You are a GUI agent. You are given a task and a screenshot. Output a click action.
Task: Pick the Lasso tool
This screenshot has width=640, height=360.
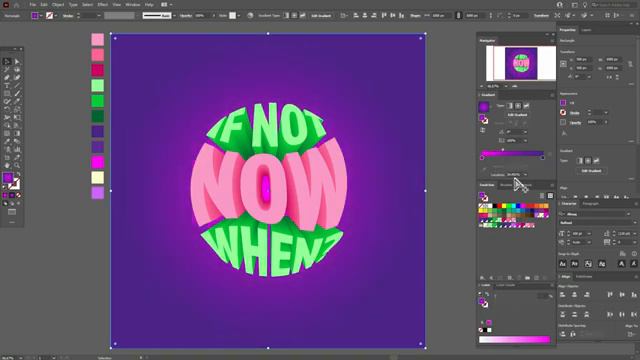click(17, 70)
